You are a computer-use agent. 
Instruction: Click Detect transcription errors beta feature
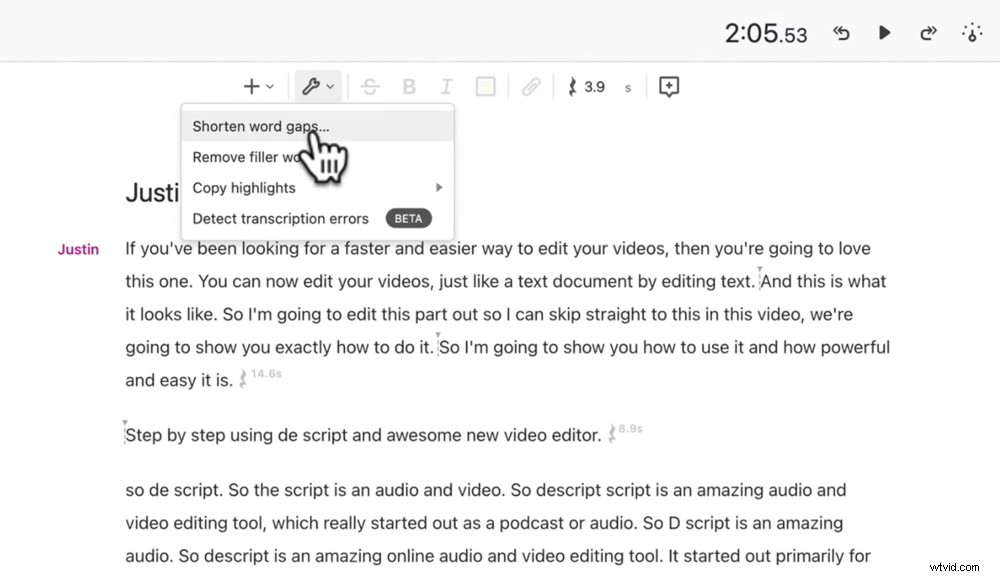point(280,218)
